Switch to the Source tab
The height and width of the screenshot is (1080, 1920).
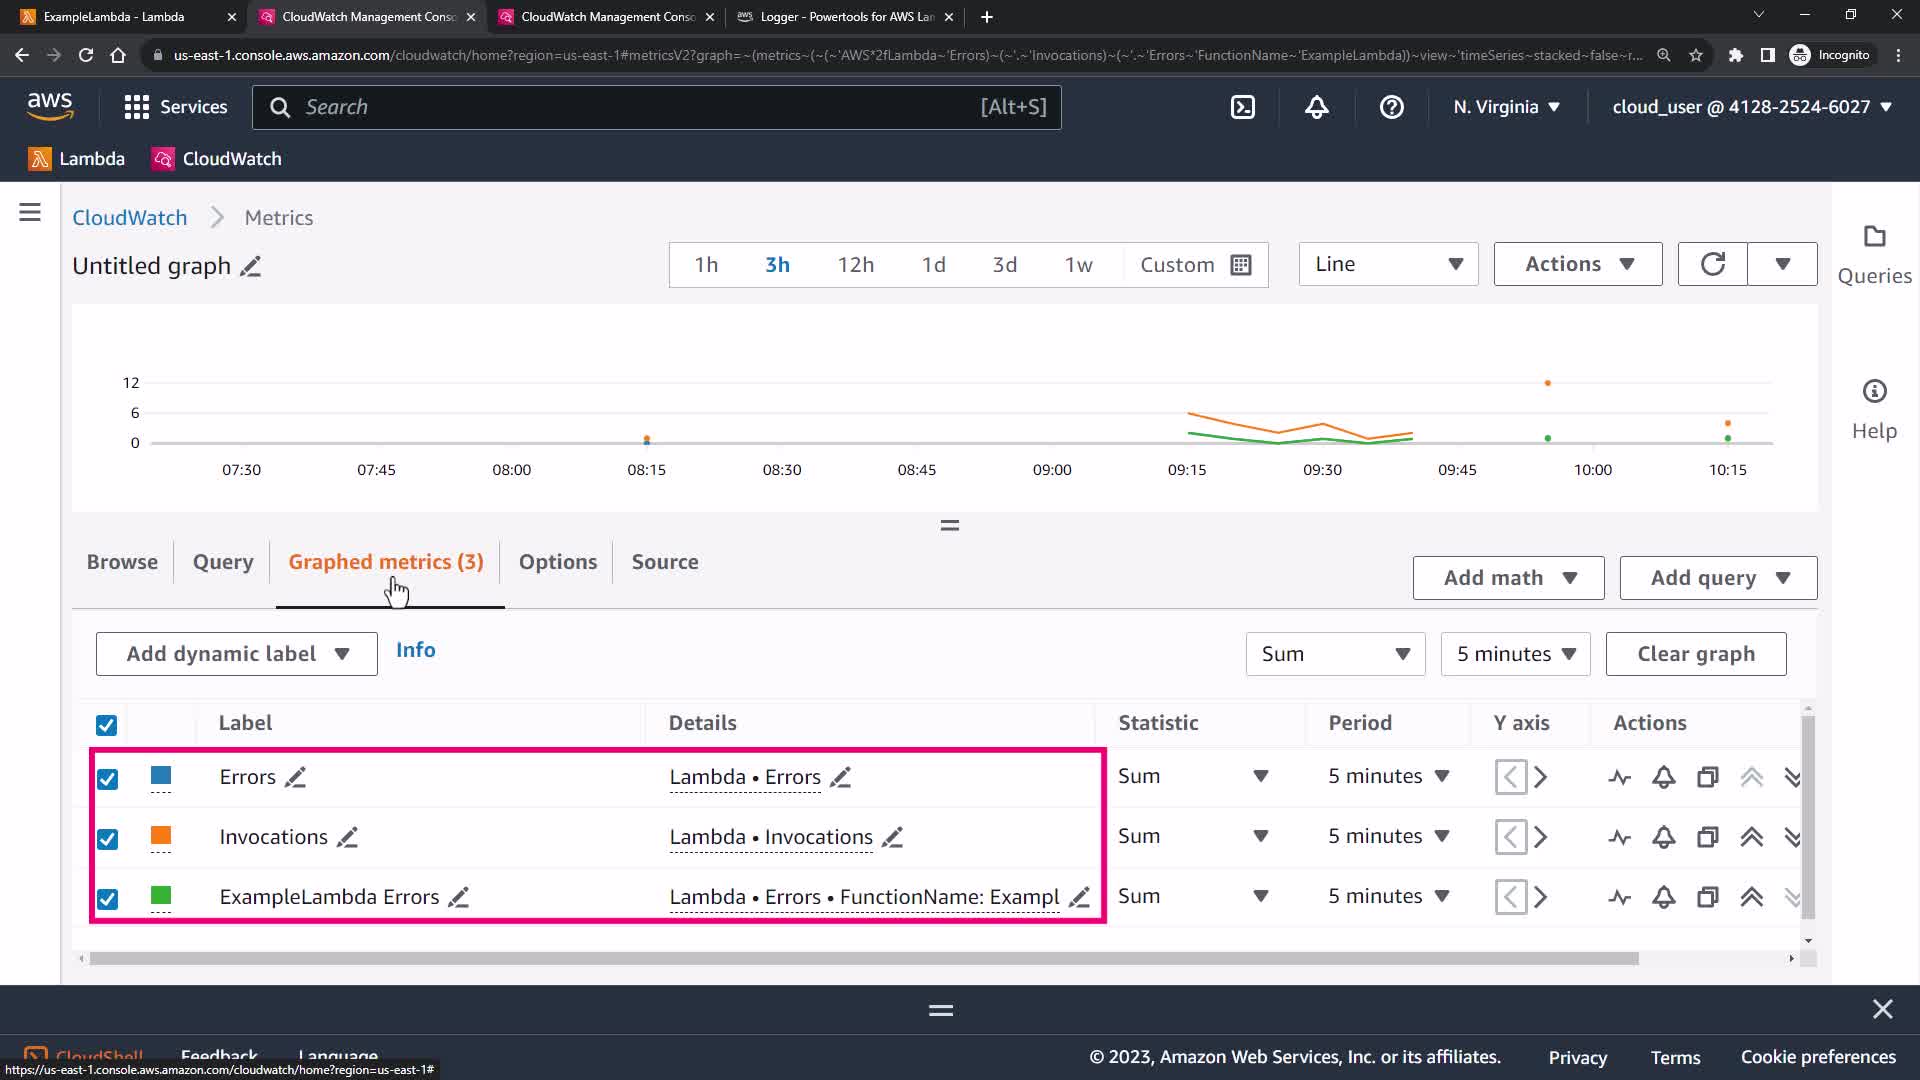[x=664, y=562]
